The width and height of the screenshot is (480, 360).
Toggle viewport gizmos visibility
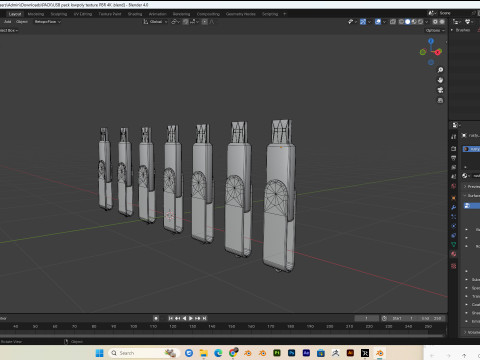(x=363, y=22)
